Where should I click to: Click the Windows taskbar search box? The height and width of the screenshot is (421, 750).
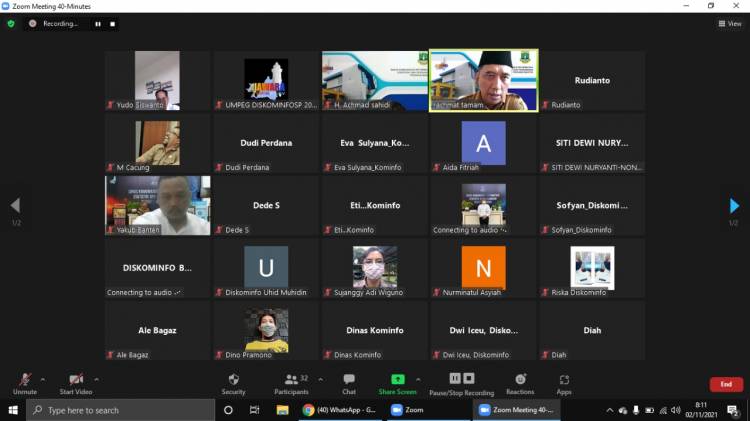pos(120,410)
